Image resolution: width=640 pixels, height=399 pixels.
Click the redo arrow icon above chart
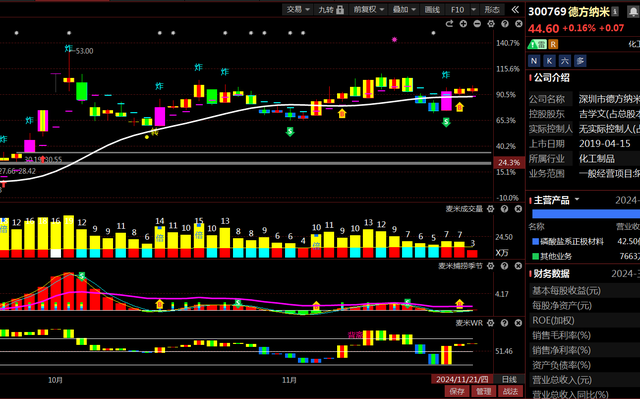[449, 24]
